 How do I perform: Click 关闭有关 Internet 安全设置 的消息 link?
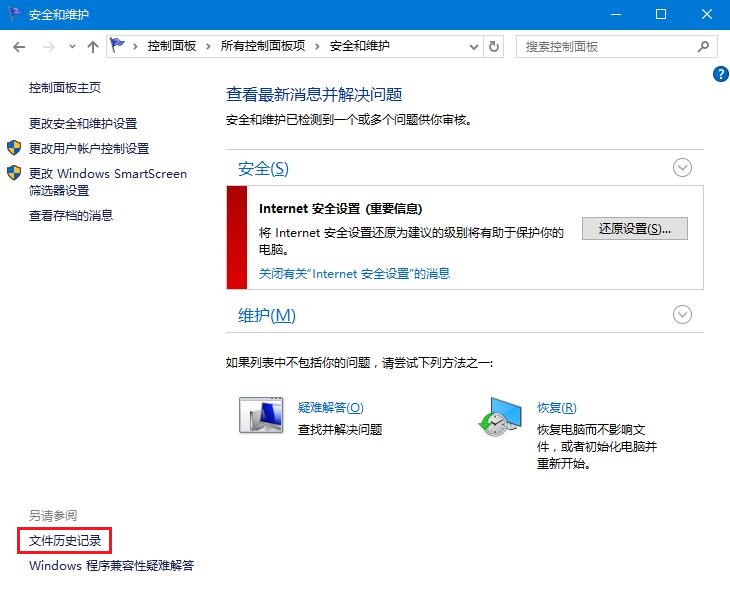point(354,274)
